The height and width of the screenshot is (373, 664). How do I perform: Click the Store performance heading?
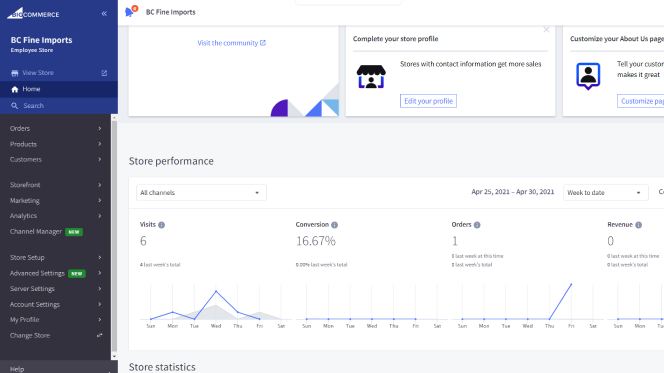(x=171, y=161)
